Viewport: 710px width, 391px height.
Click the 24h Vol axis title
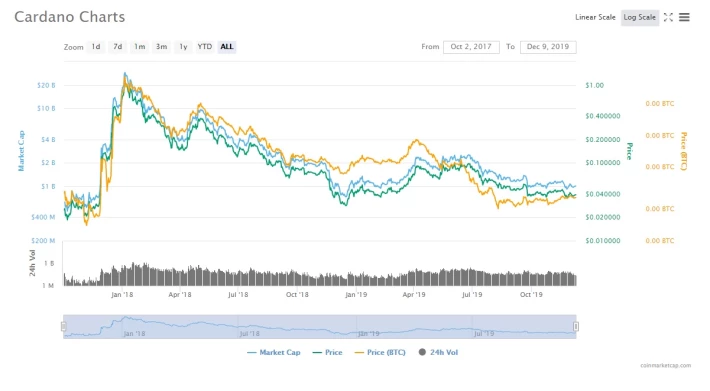pos(32,262)
